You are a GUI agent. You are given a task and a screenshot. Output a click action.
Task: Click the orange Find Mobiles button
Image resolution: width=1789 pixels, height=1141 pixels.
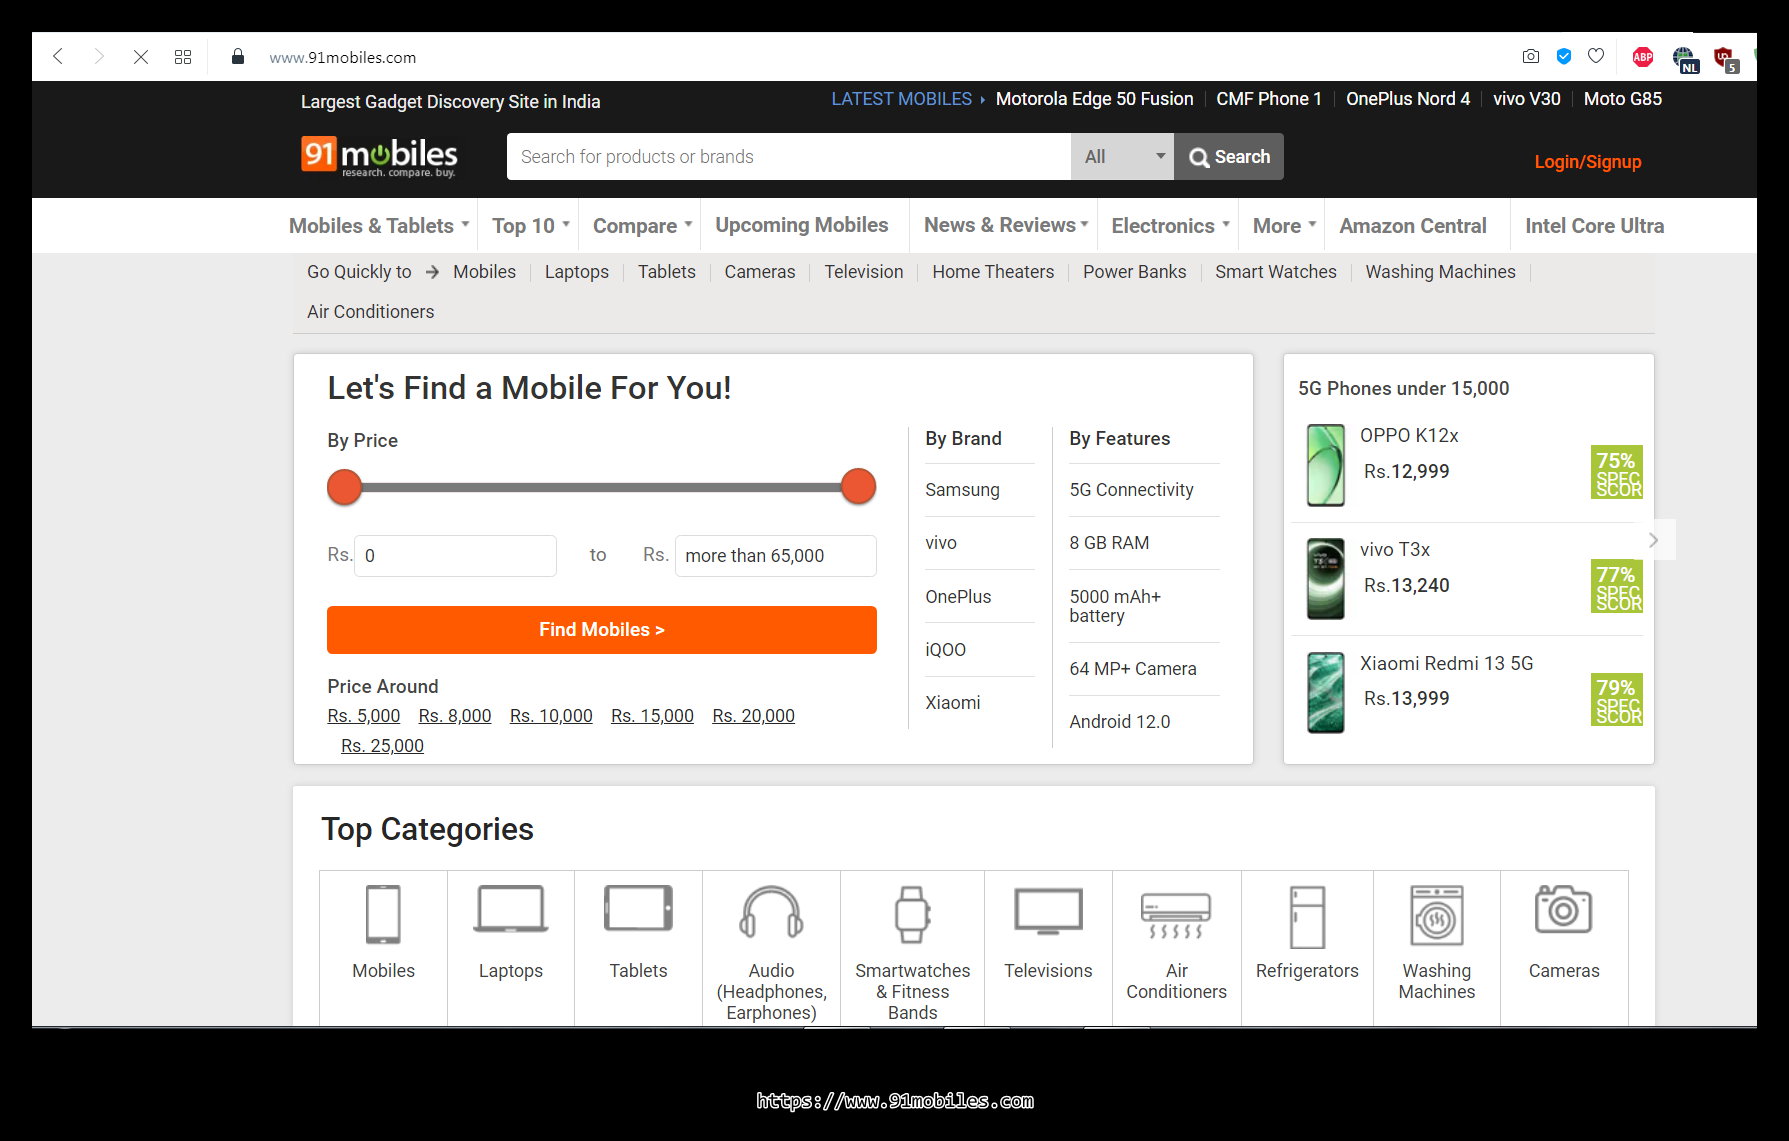[x=602, y=630]
